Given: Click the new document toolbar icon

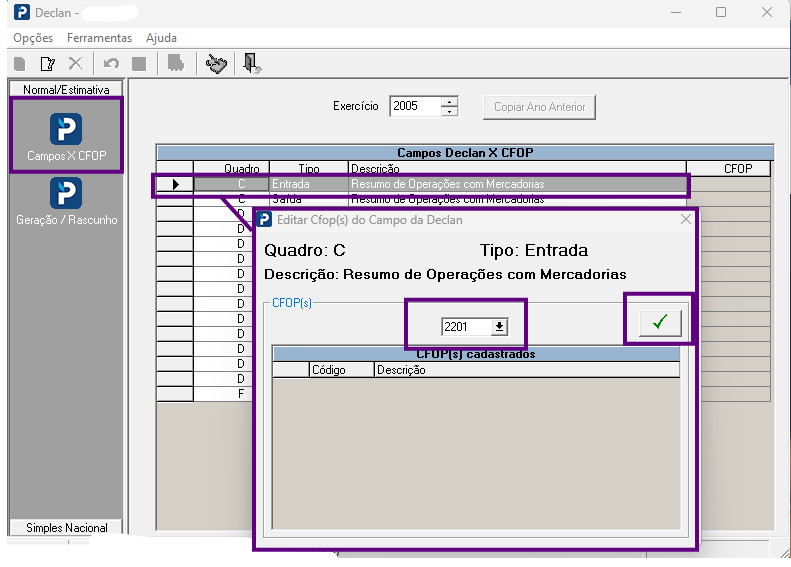Looking at the screenshot, I should coord(20,64).
